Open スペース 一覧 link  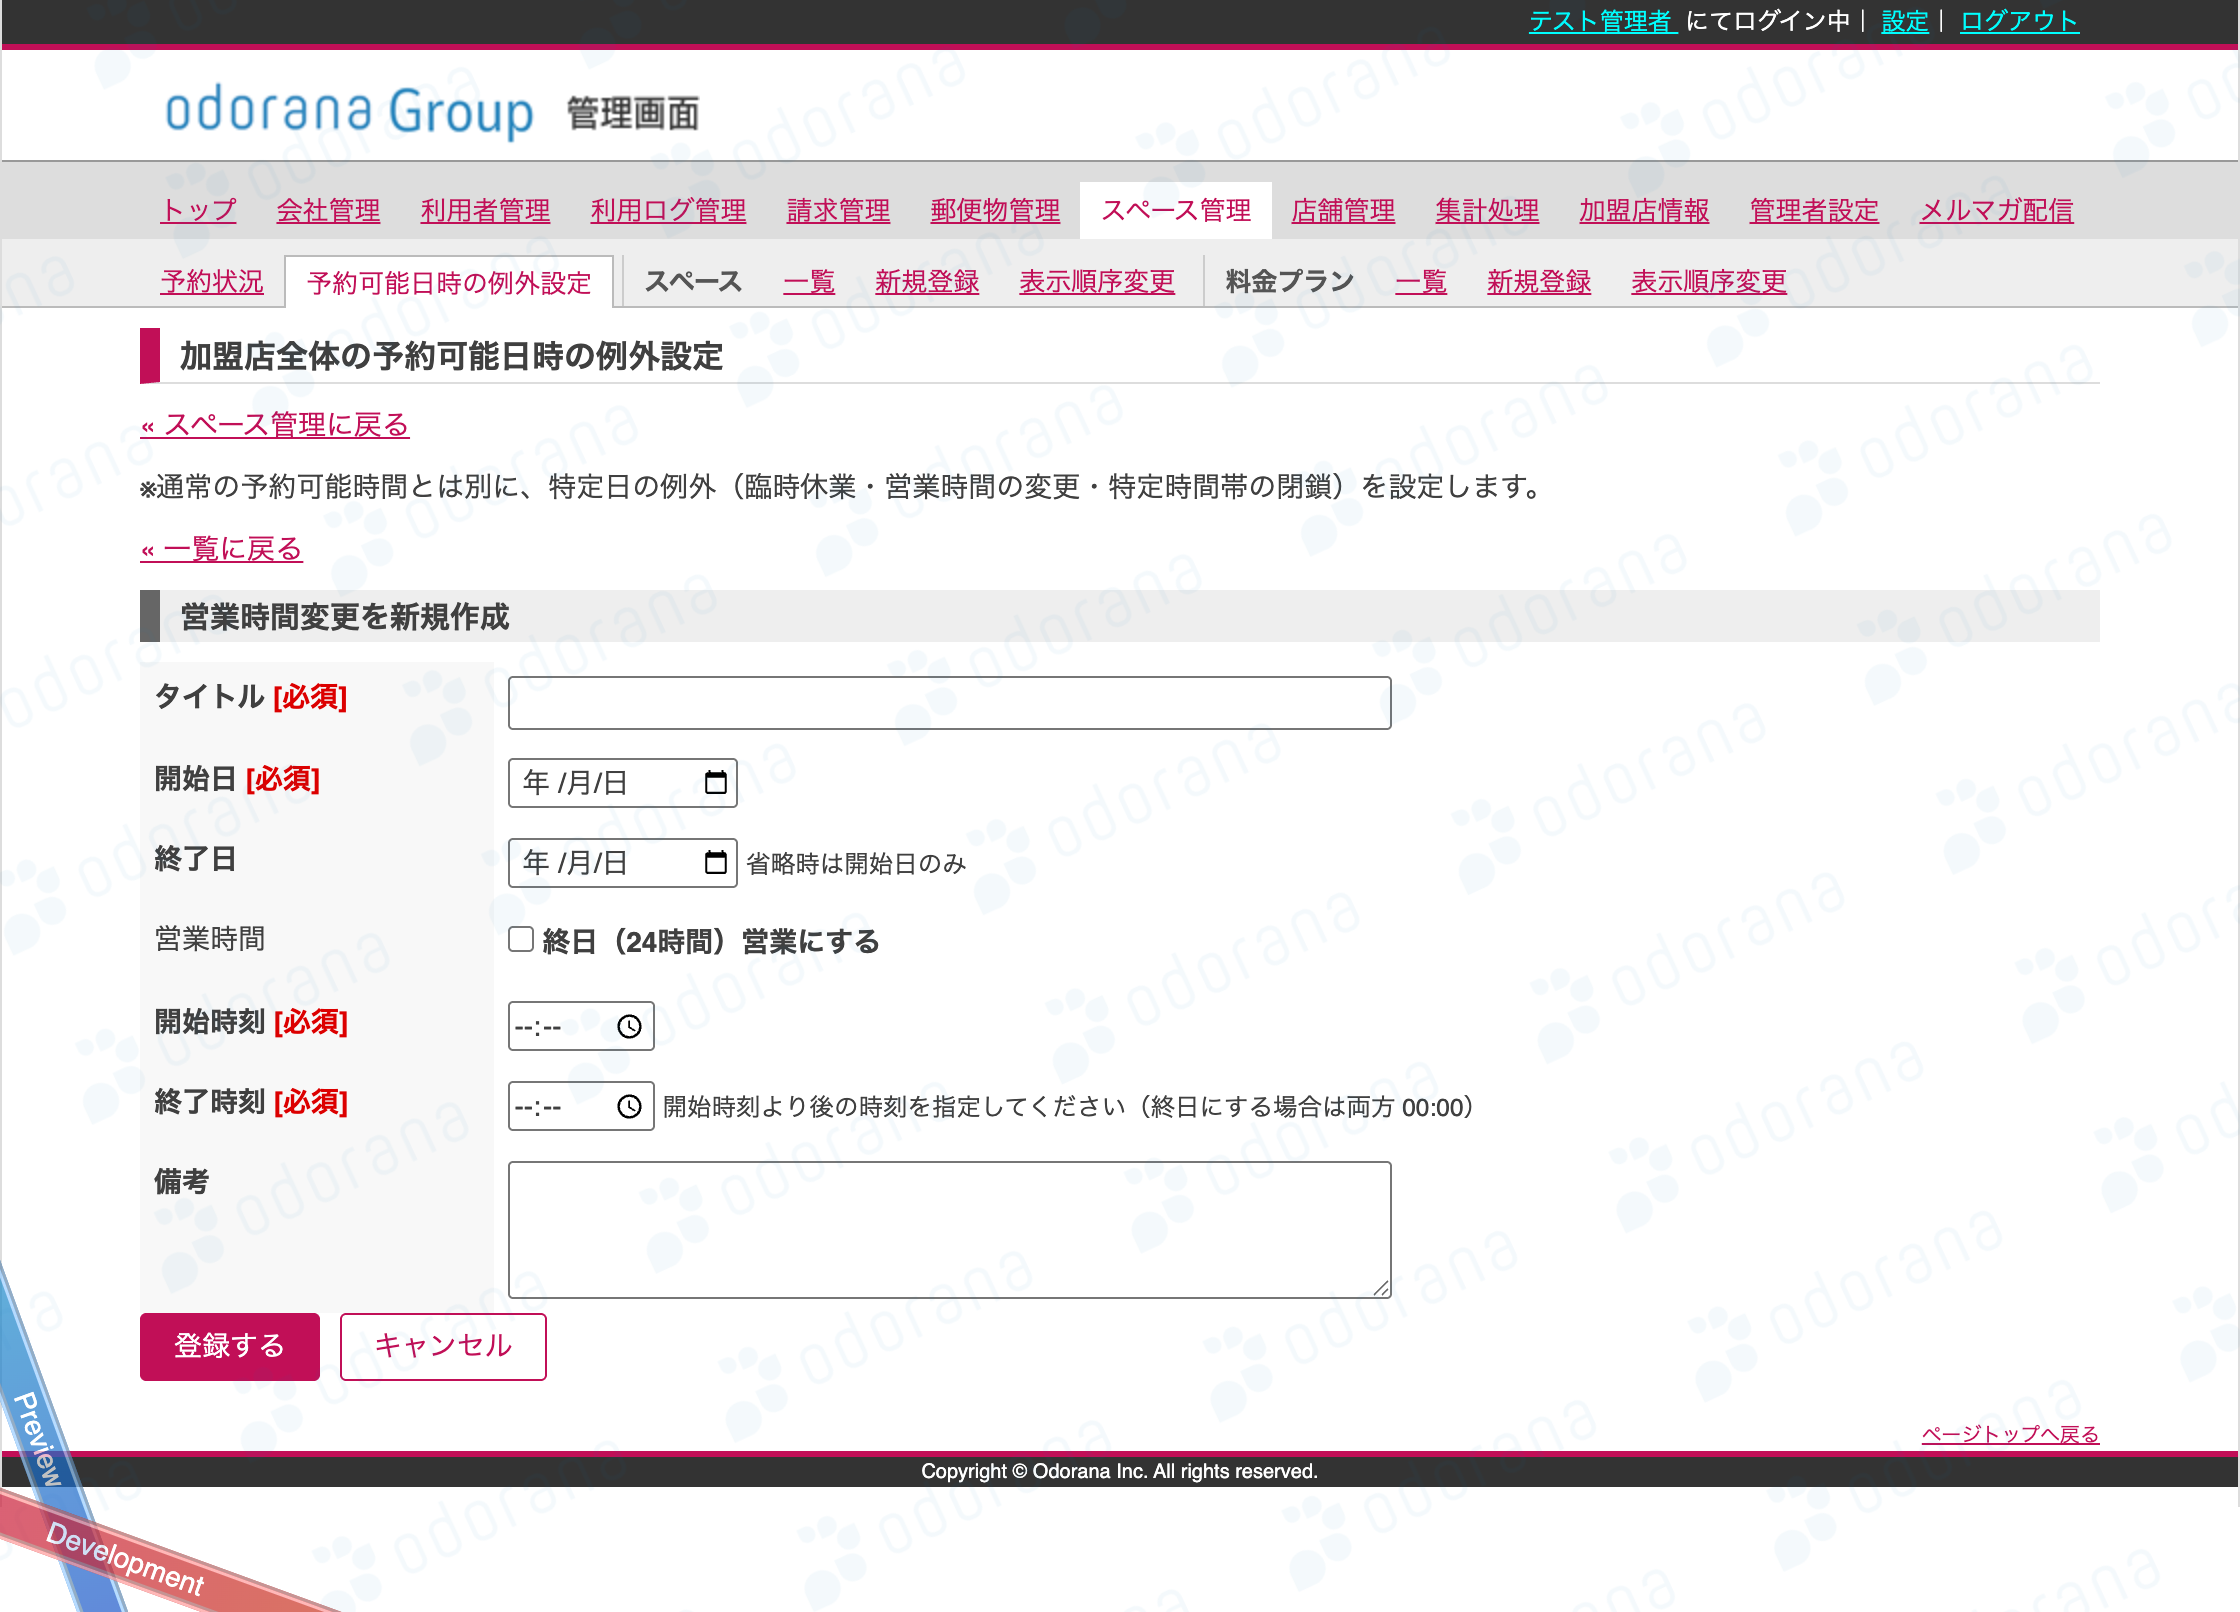809,282
